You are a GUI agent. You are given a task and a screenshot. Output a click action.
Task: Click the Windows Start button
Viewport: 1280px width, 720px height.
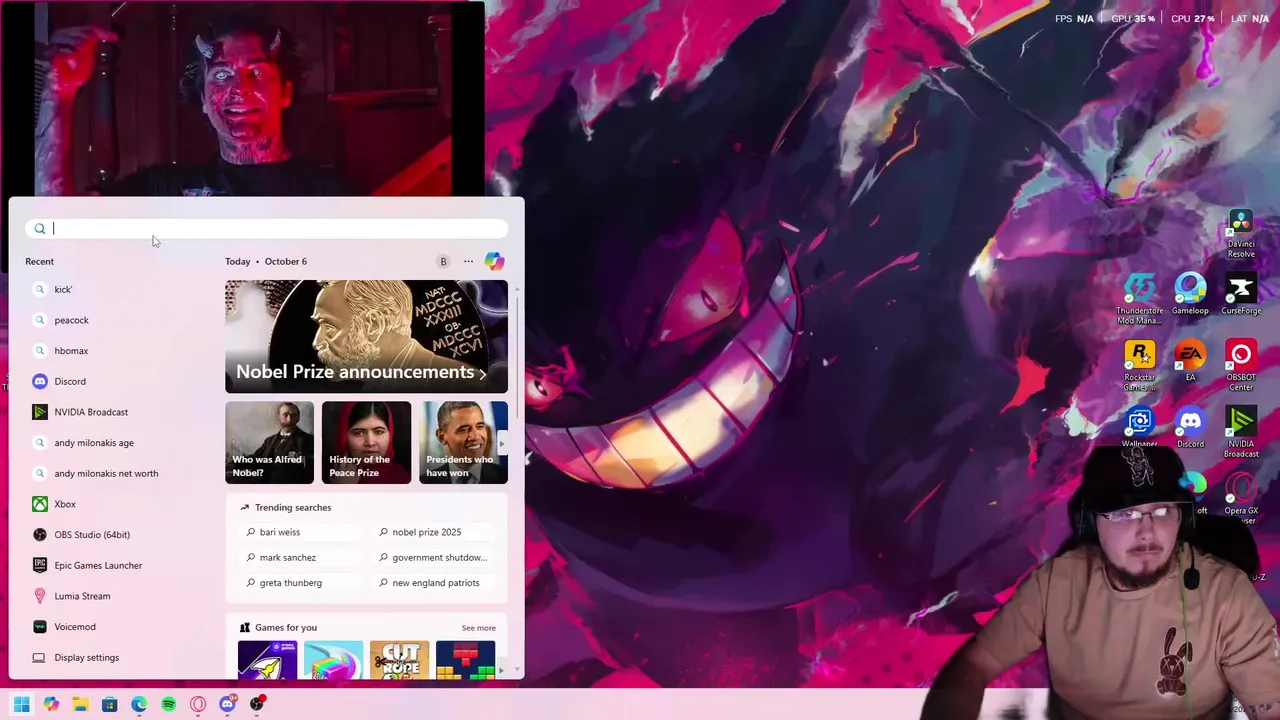21,704
